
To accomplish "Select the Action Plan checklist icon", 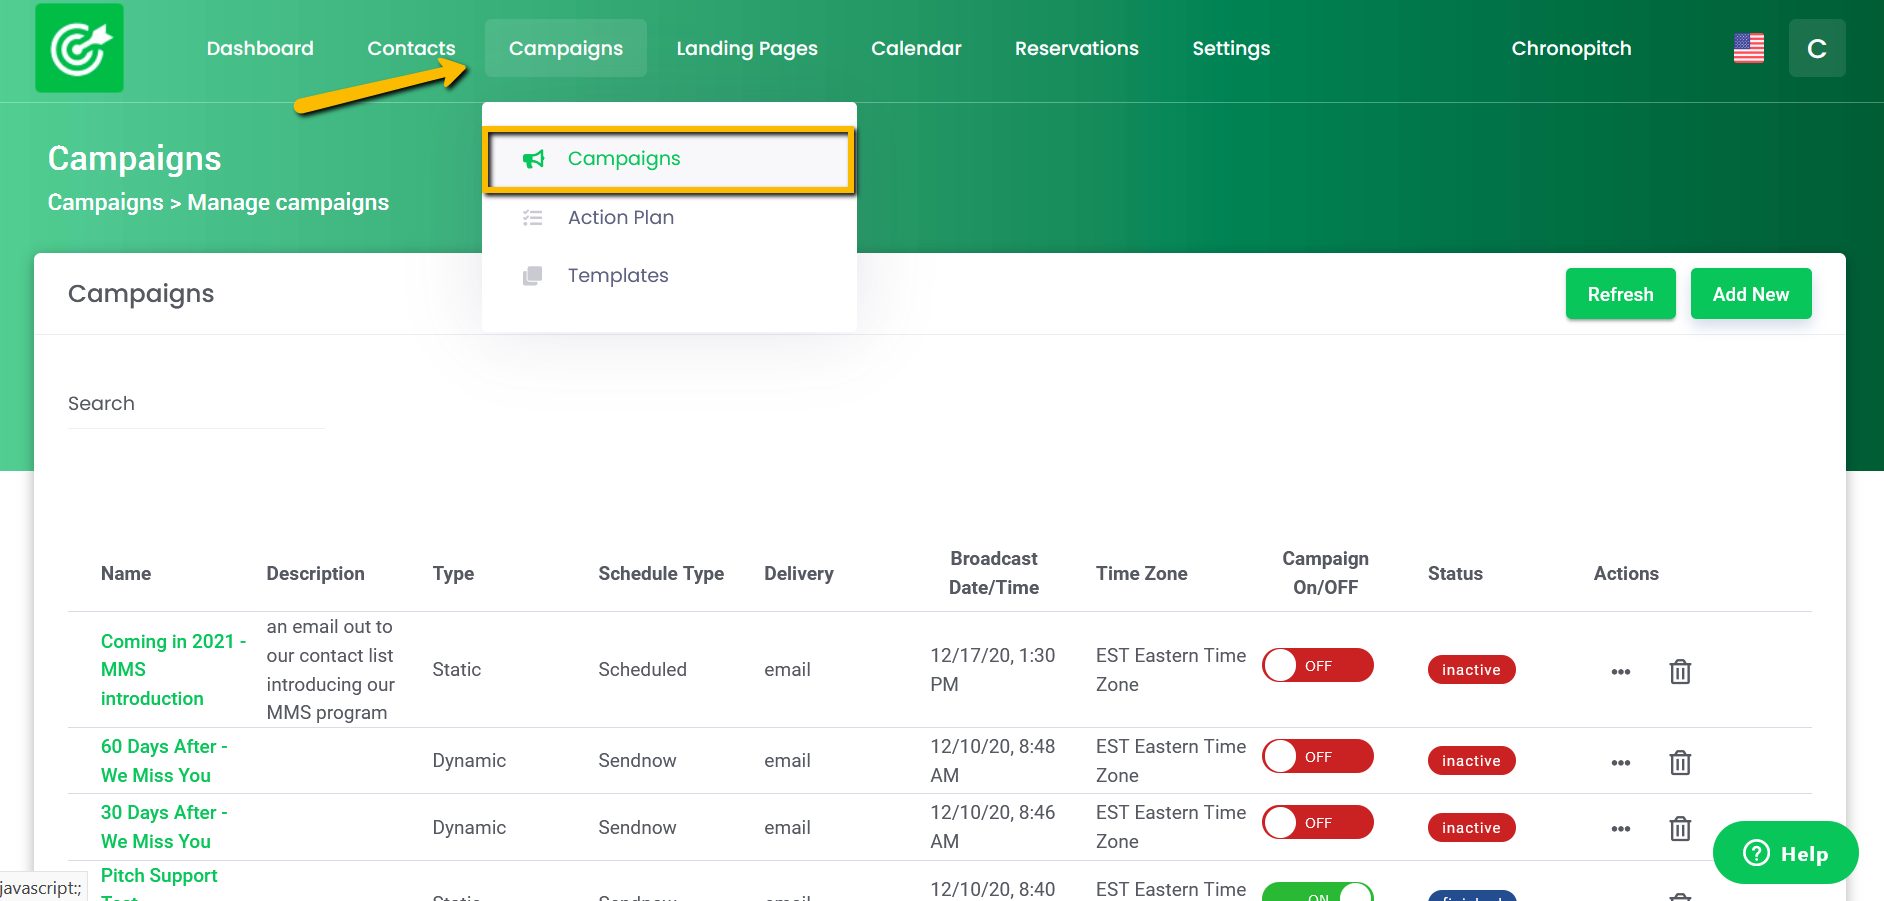I will click(533, 217).
